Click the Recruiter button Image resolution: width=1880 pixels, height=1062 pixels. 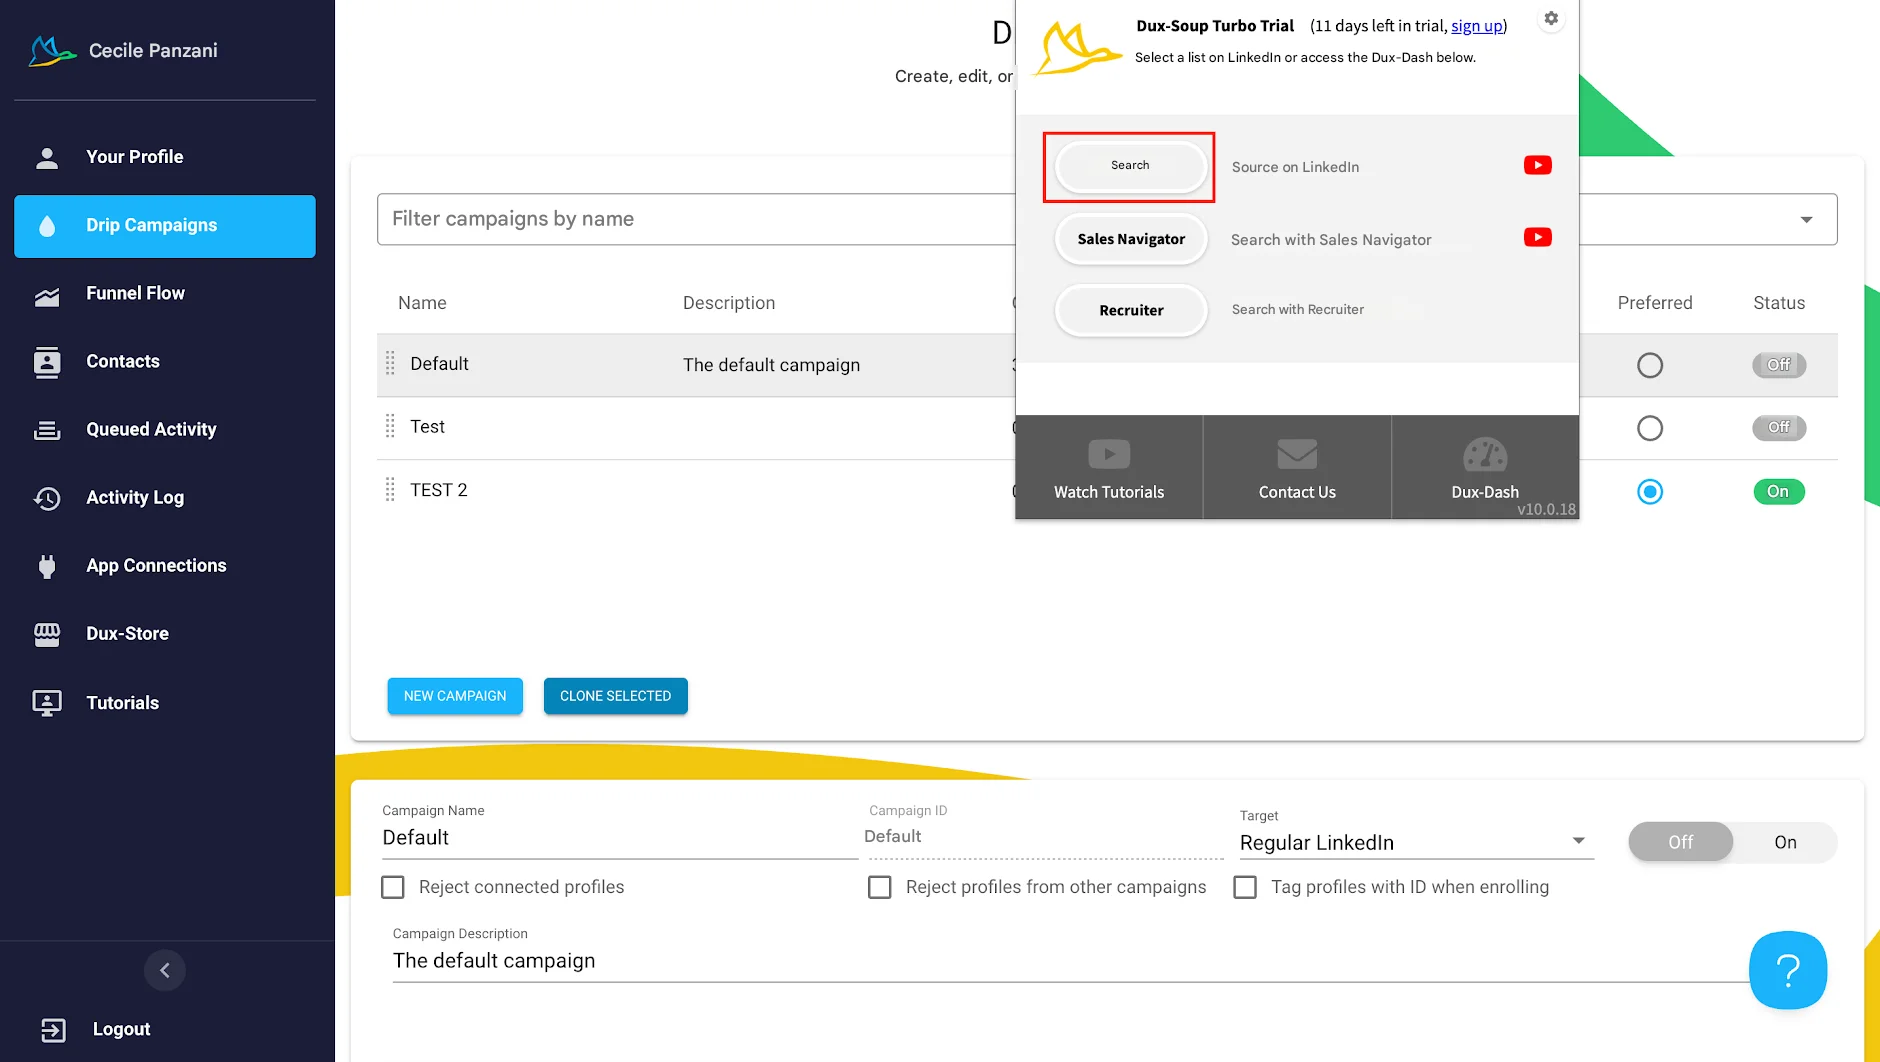click(x=1131, y=311)
